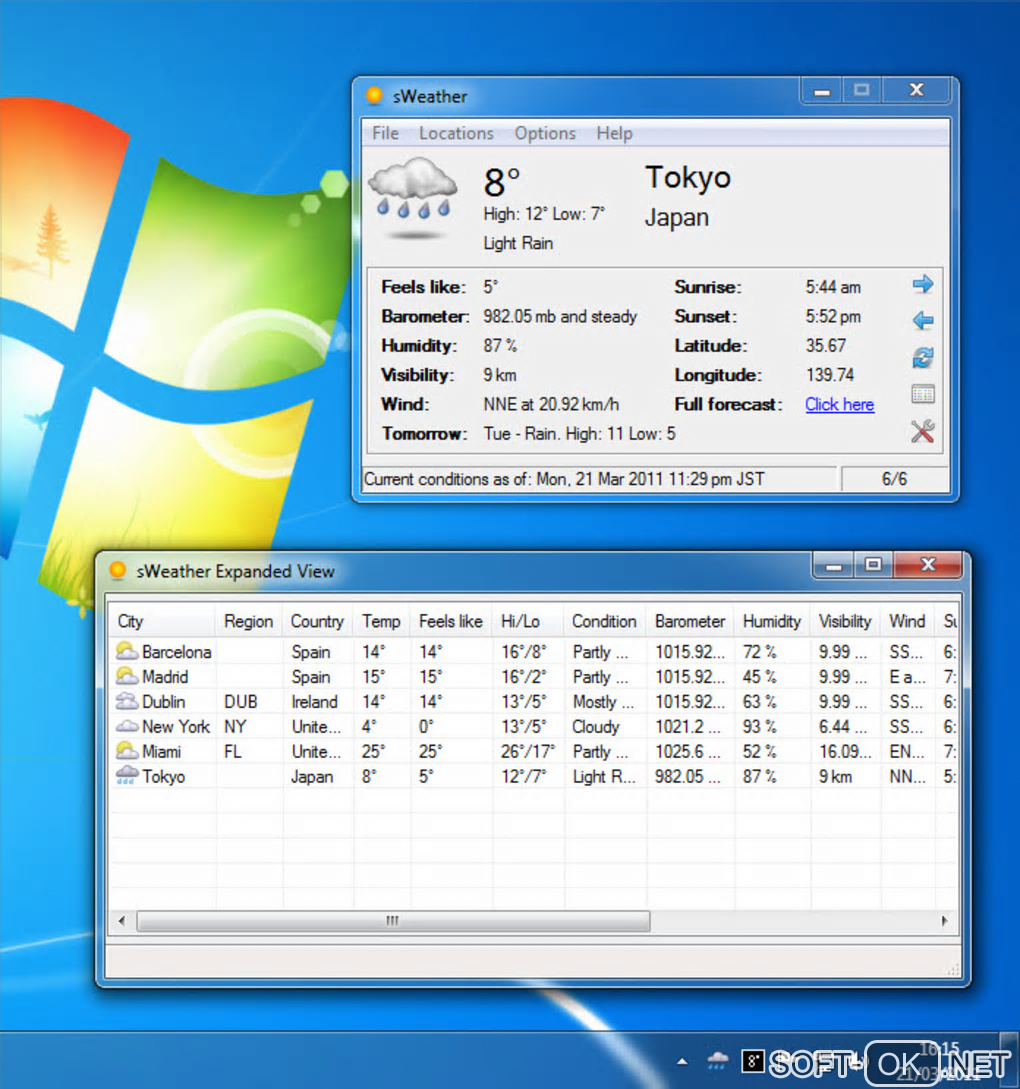Open the File menu
The width and height of the screenshot is (1020, 1089).
[x=385, y=133]
